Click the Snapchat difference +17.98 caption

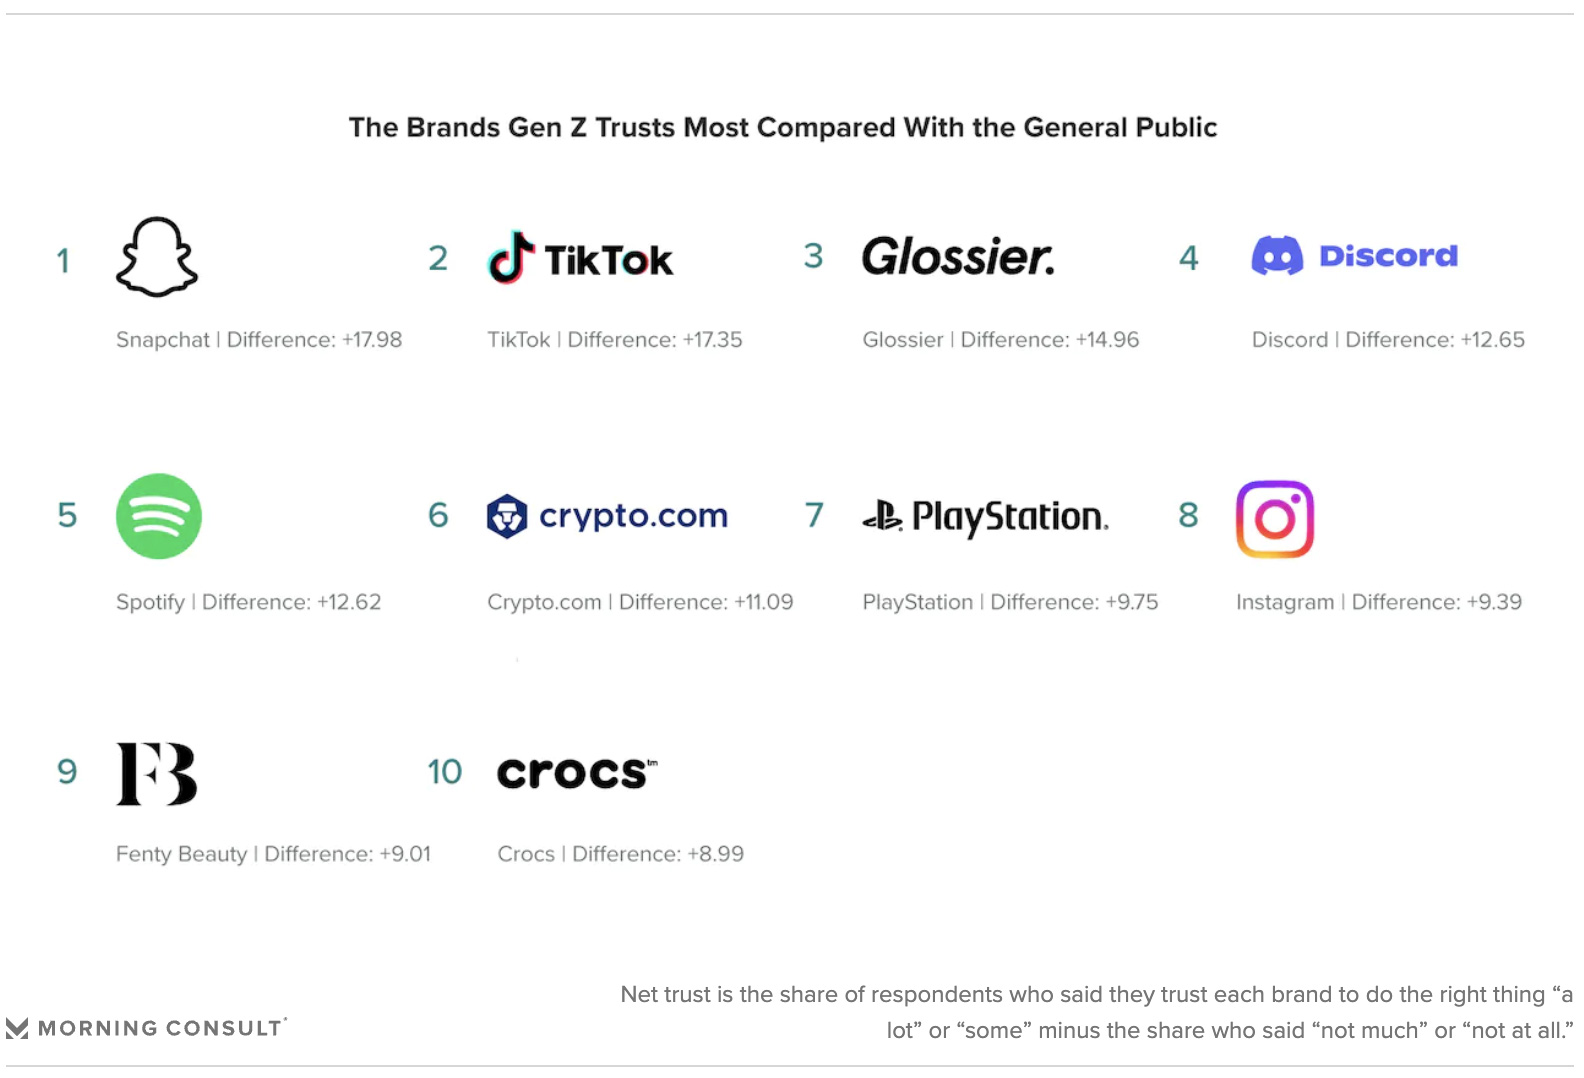coord(259,340)
